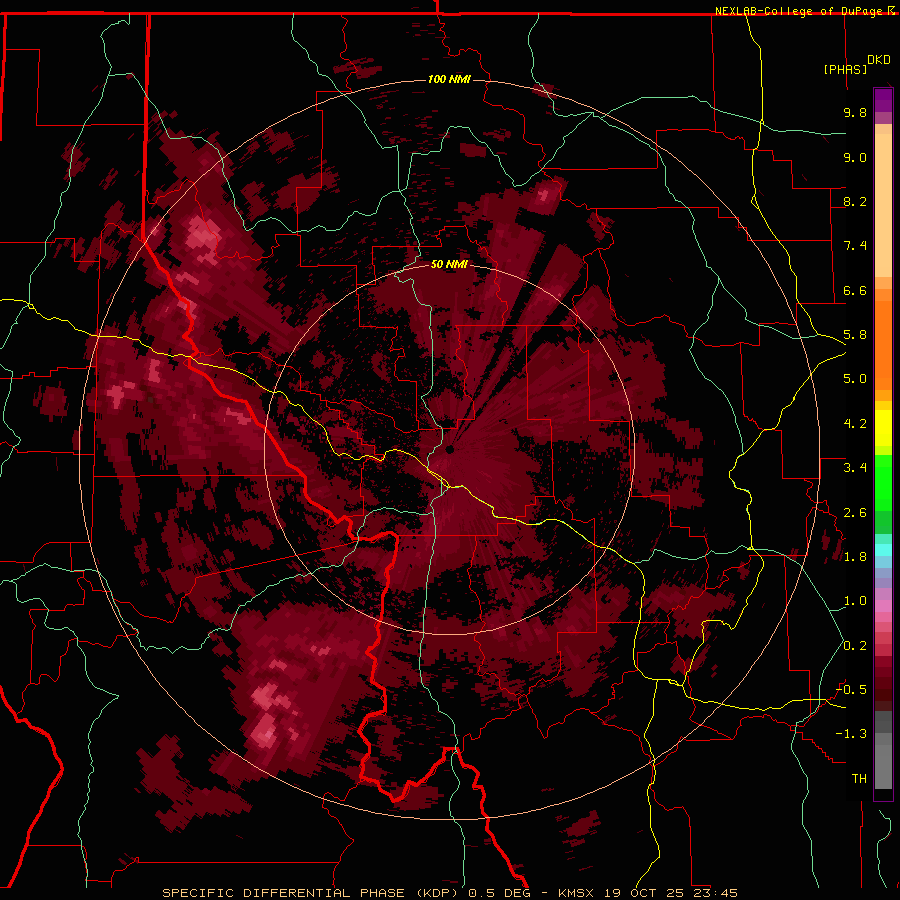Click the 1.8 value on the scale
This screenshot has height=900, width=900.
tap(855, 557)
